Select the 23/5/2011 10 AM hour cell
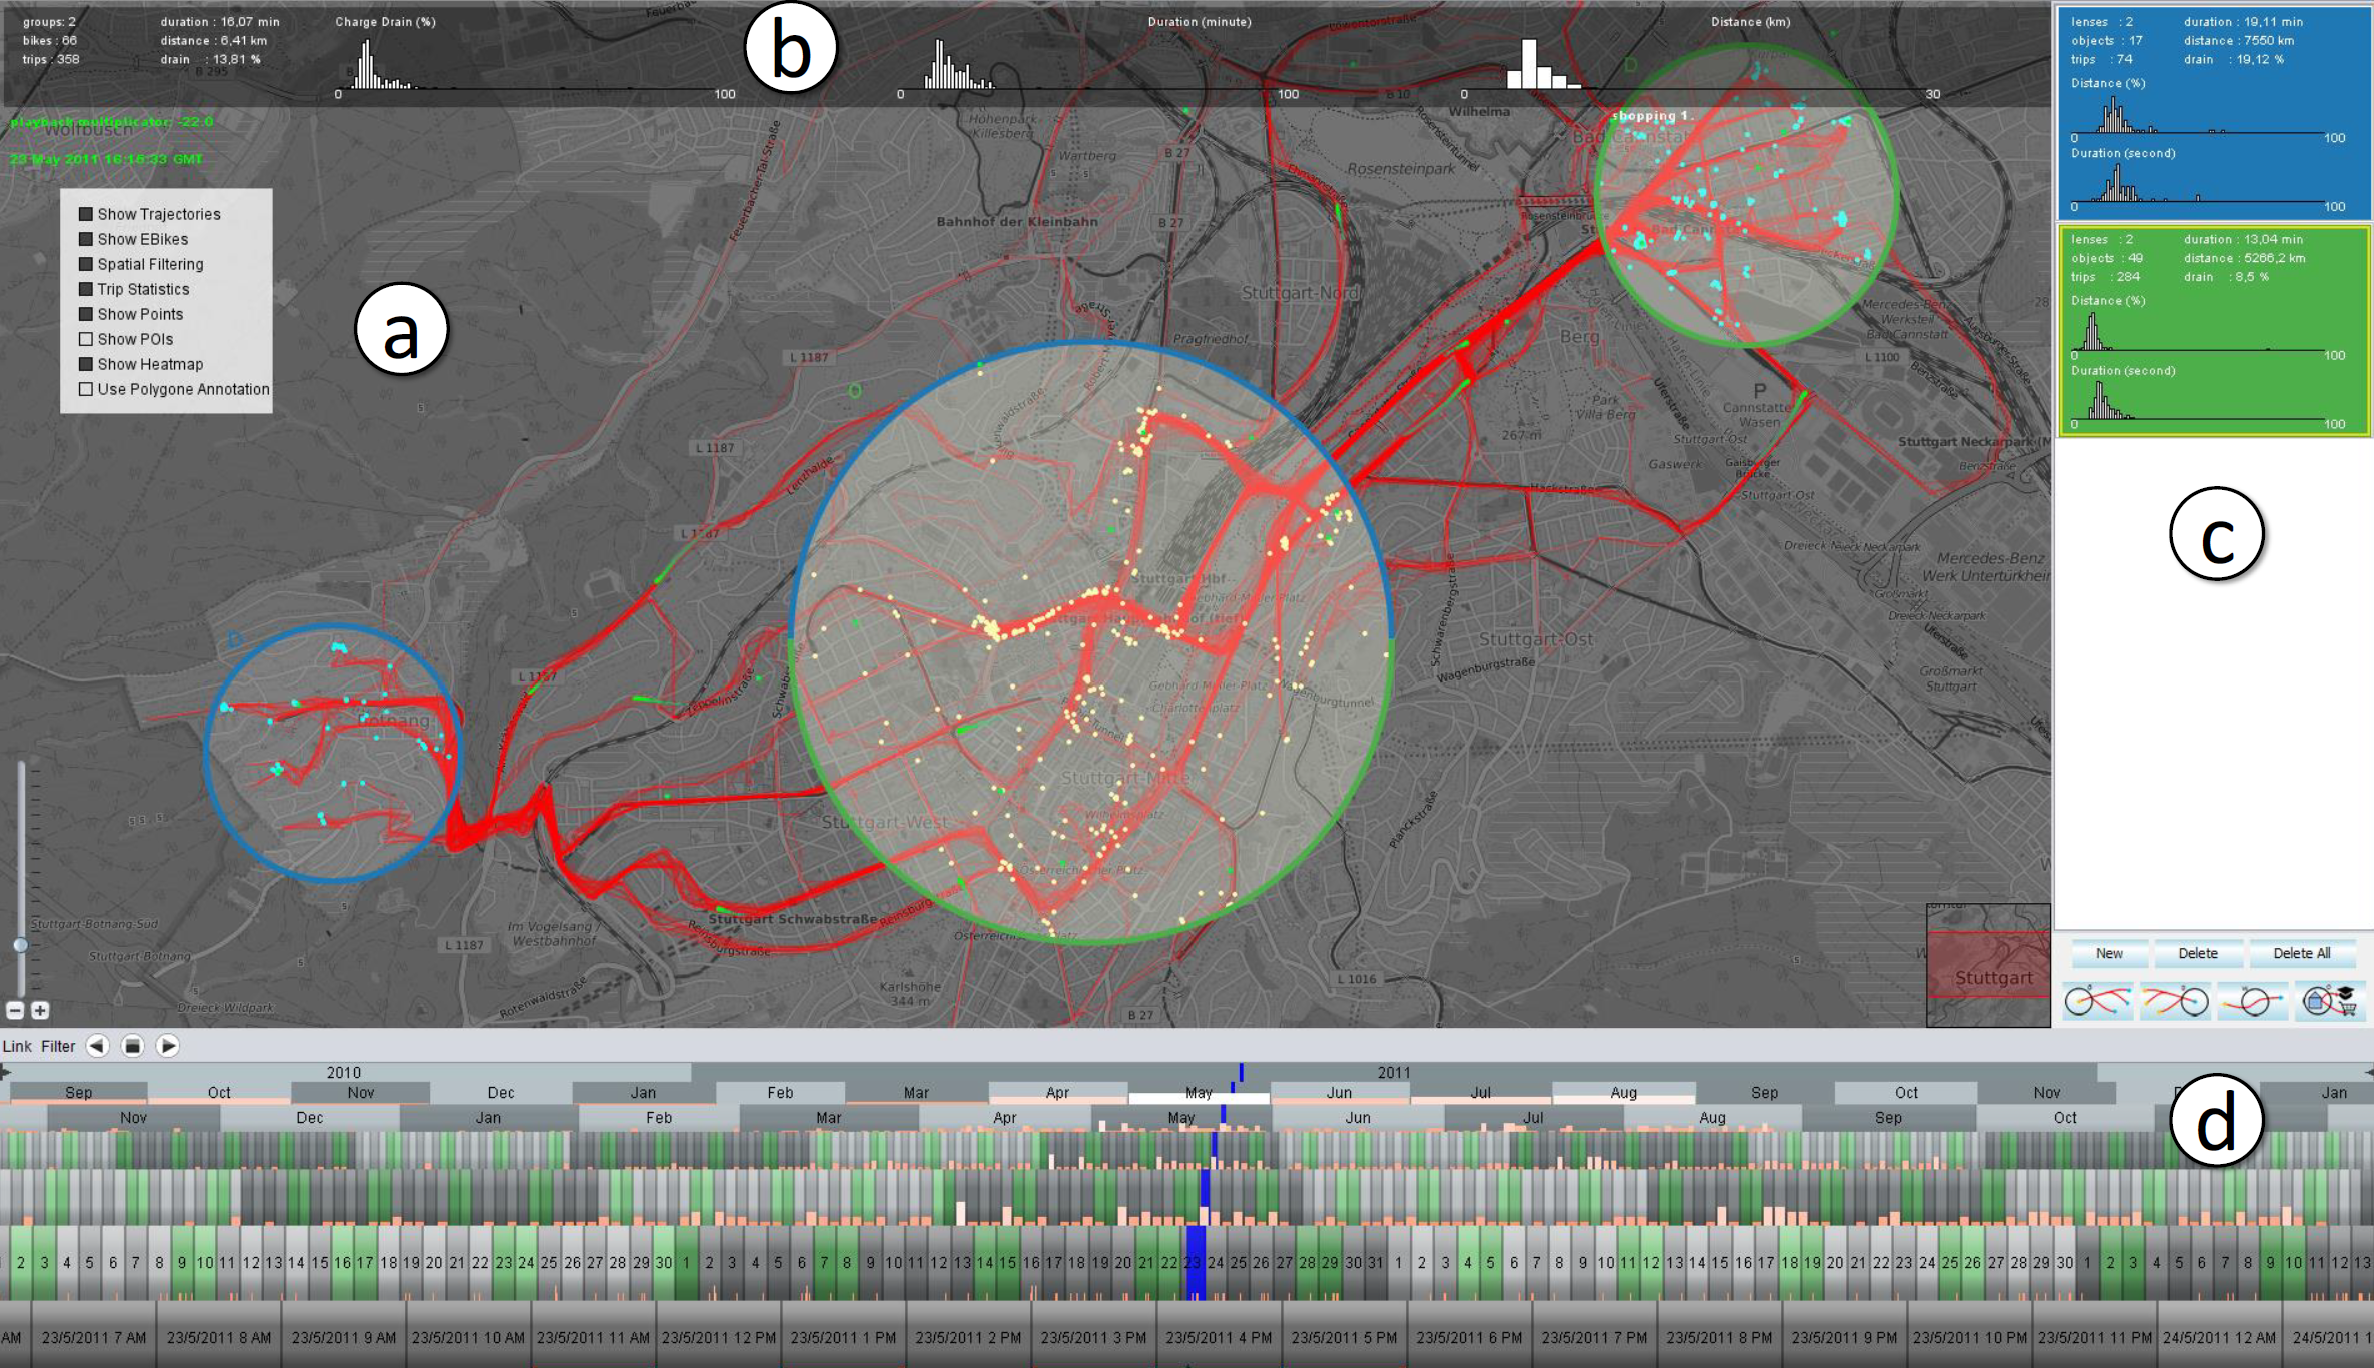Screen dimensions: 2374x1368 (x=468, y=1337)
